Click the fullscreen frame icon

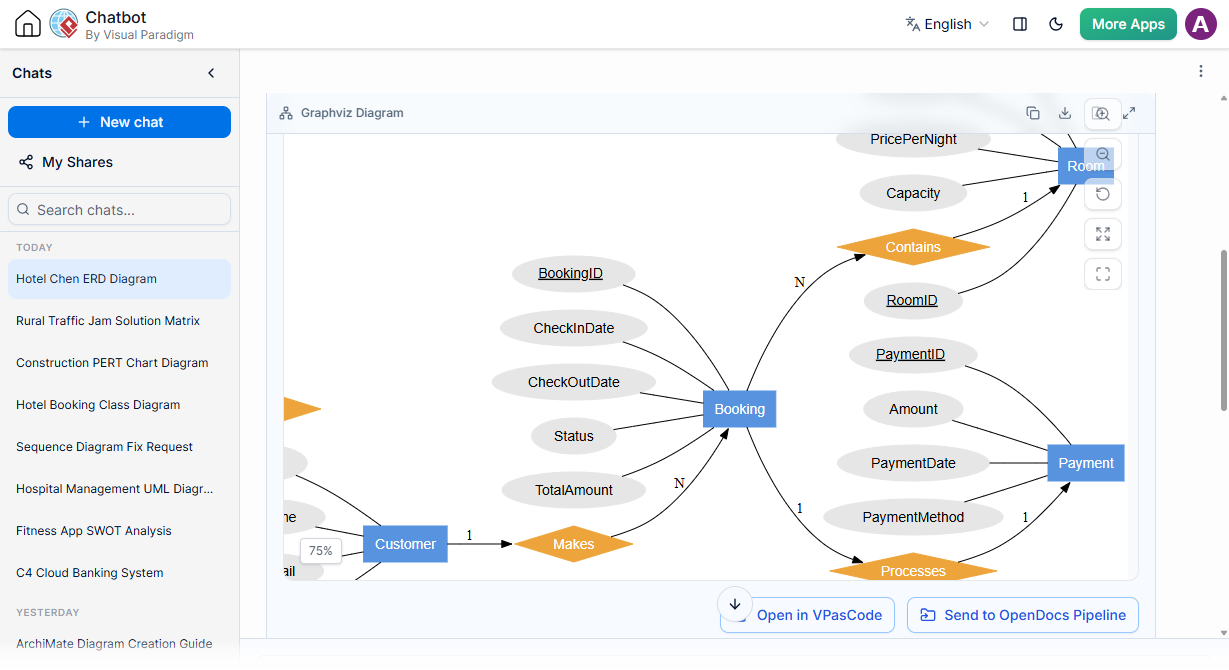[x=1103, y=274]
